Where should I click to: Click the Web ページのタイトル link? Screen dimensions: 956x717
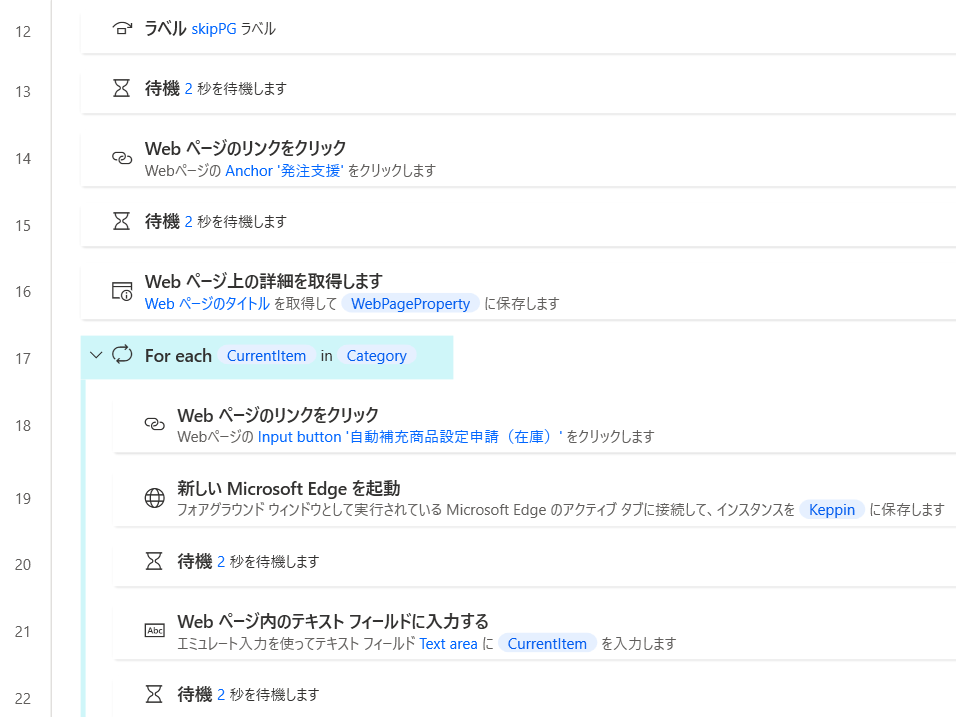(207, 304)
